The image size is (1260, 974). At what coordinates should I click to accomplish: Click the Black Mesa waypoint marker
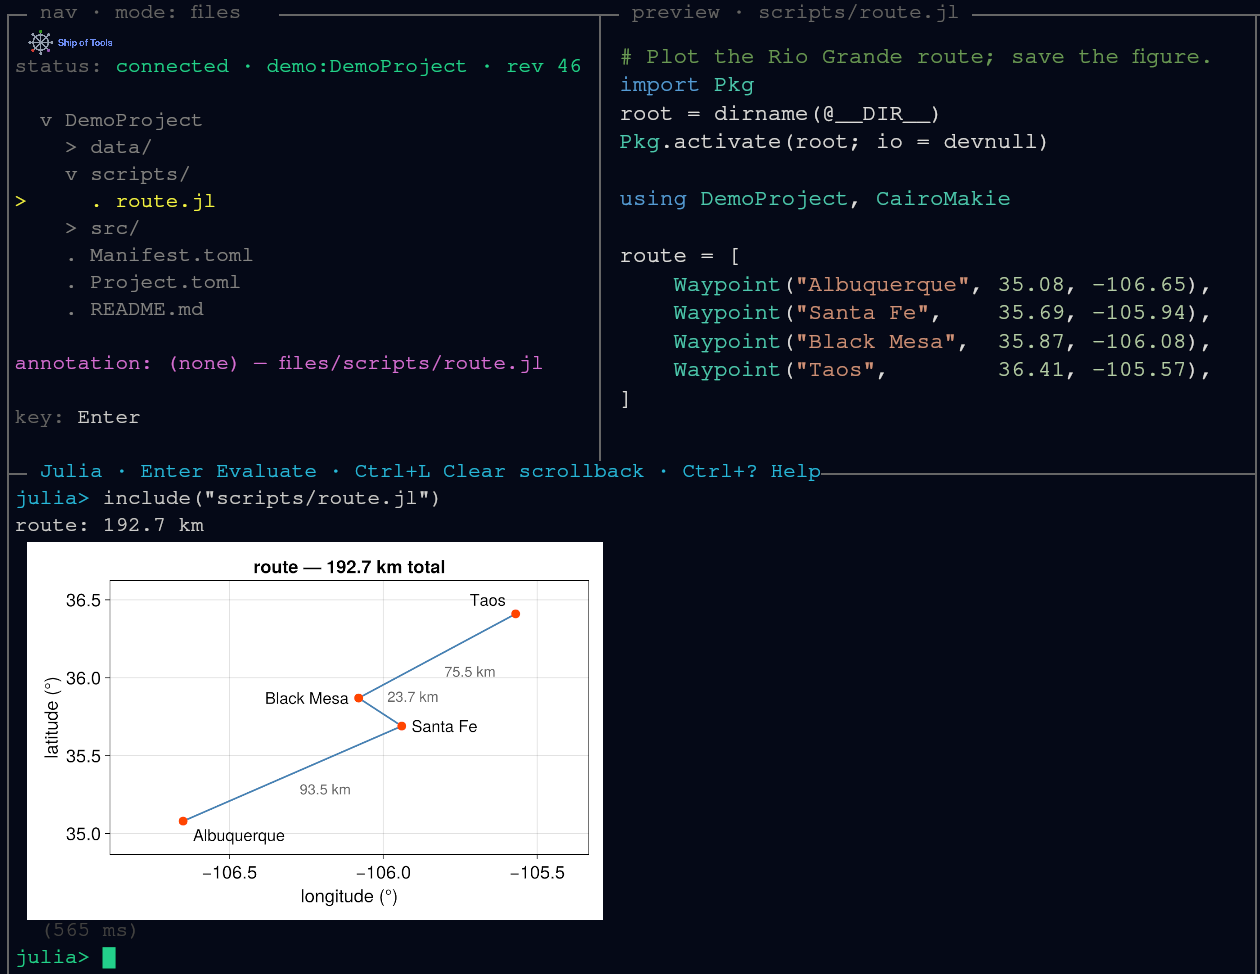pos(359,698)
